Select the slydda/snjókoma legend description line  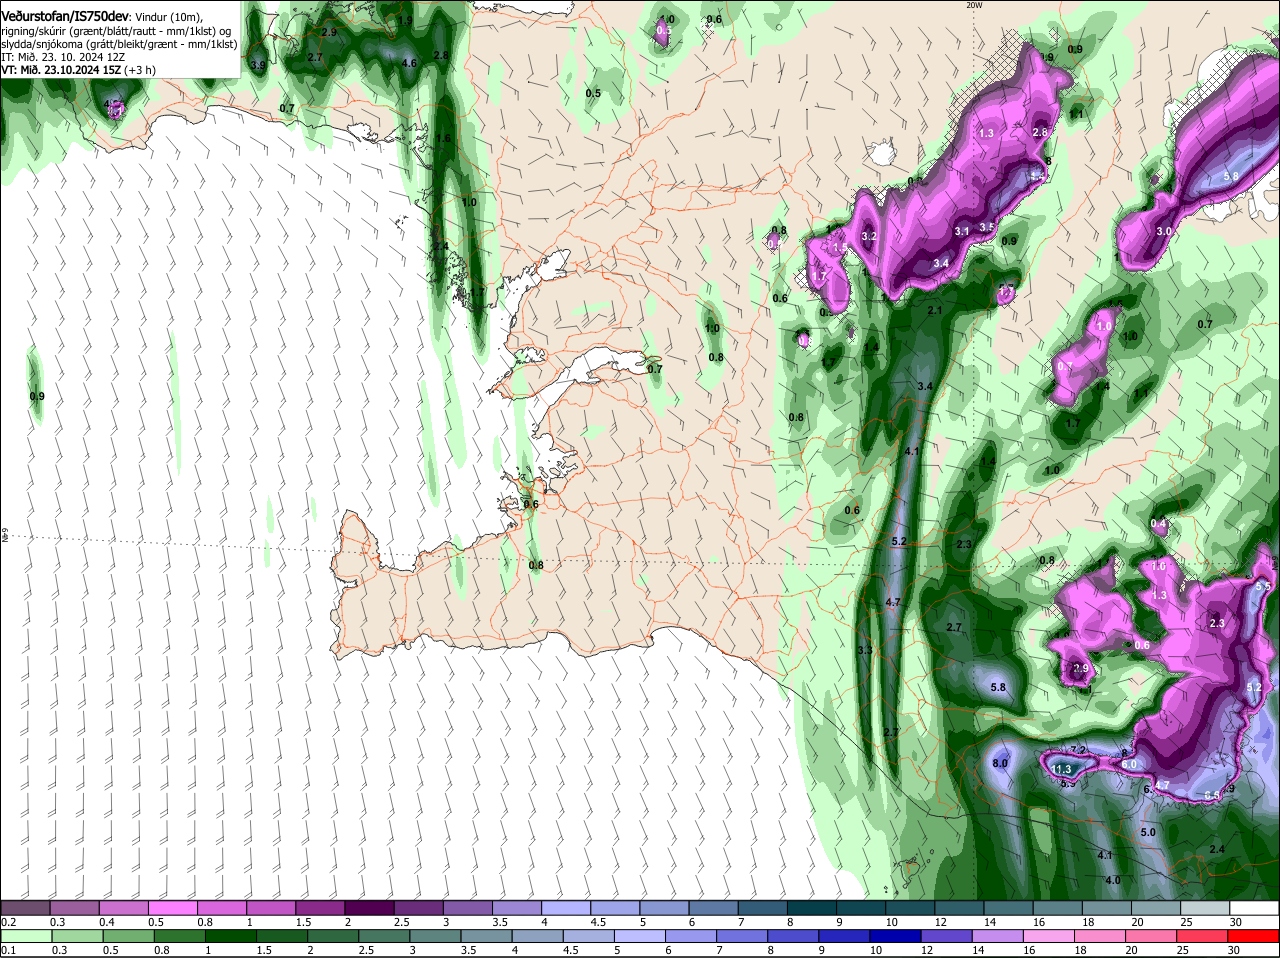click(x=119, y=44)
